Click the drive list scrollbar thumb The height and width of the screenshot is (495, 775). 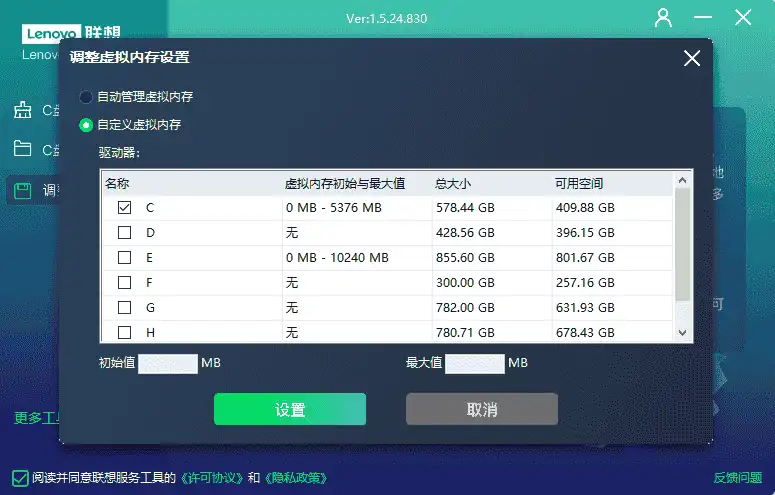click(x=683, y=244)
